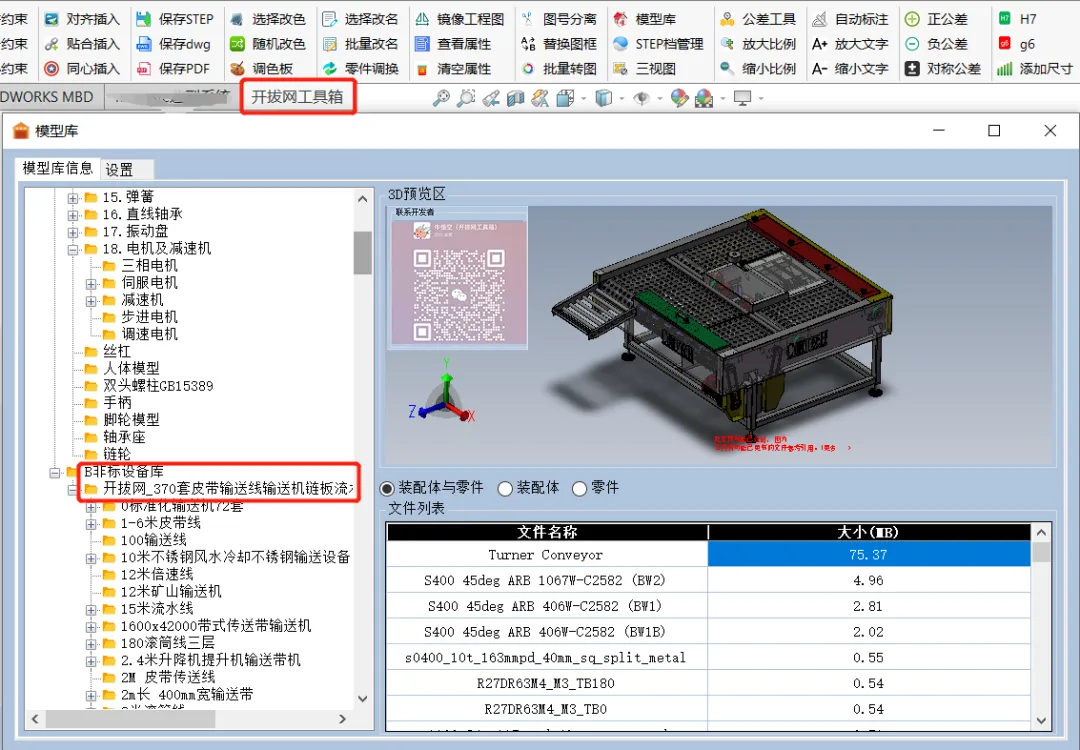The image size is (1080, 750).
Task: Apply the g6 tolerance icon
Action: click(x=1005, y=44)
